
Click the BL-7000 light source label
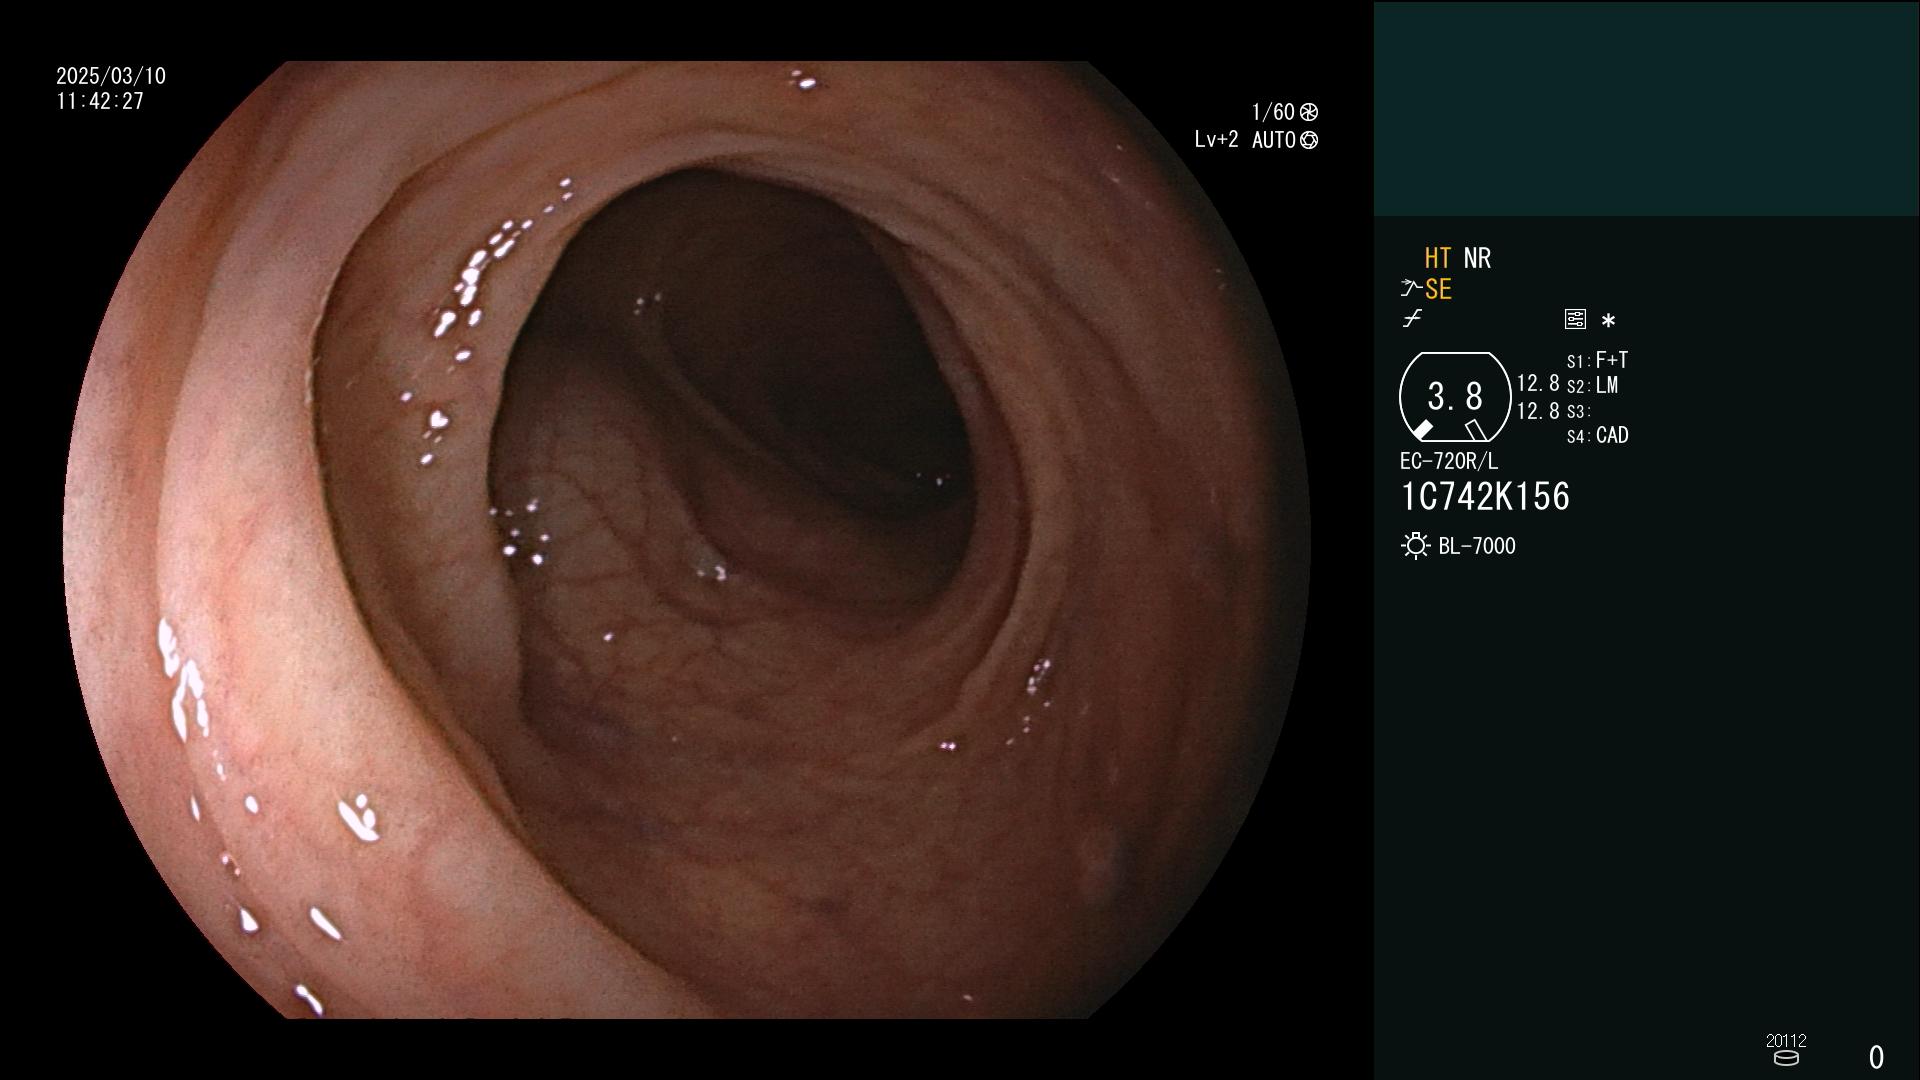point(1477,546)
